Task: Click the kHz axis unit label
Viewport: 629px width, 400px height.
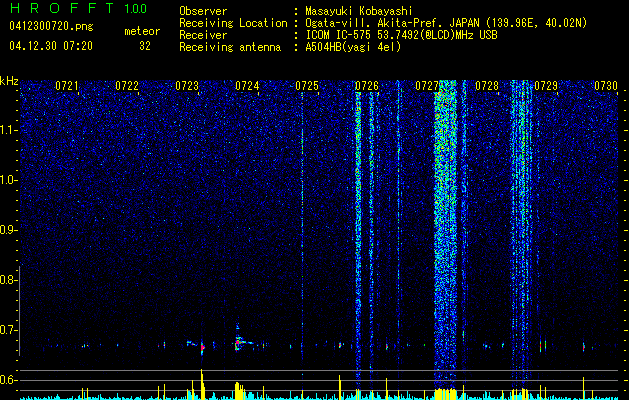Action: [x=9, y=81]
